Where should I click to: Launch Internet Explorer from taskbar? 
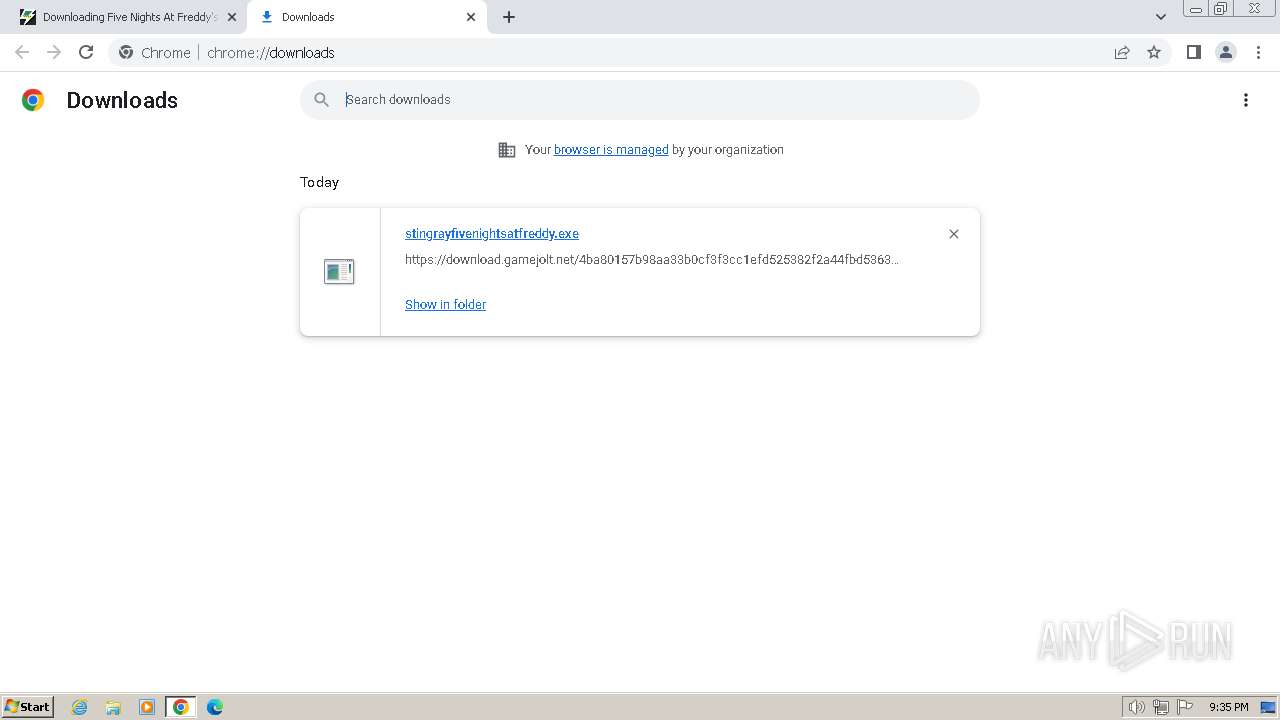point(80,707)
